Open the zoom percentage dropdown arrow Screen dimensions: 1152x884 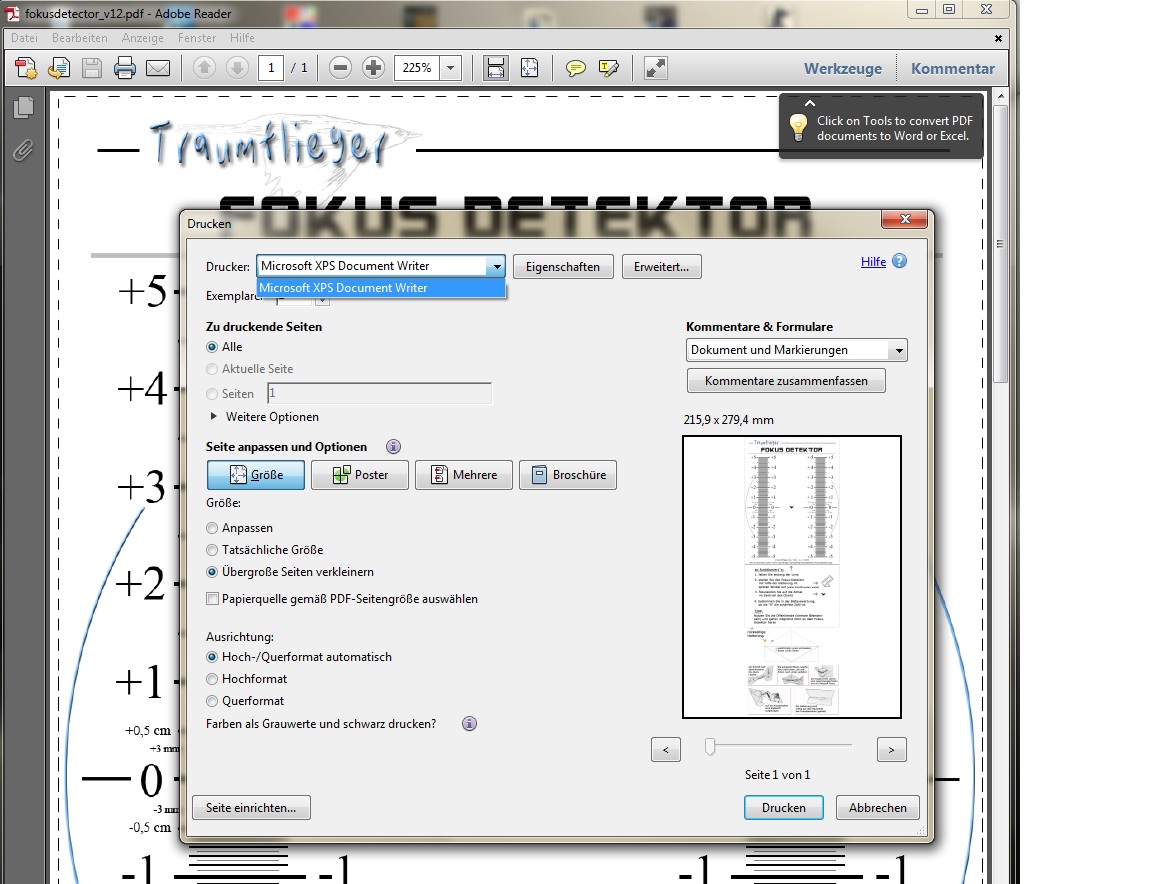click(451, 68)
